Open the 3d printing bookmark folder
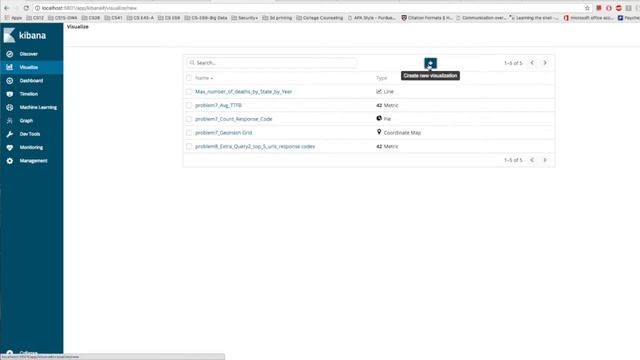 [277, 18]
